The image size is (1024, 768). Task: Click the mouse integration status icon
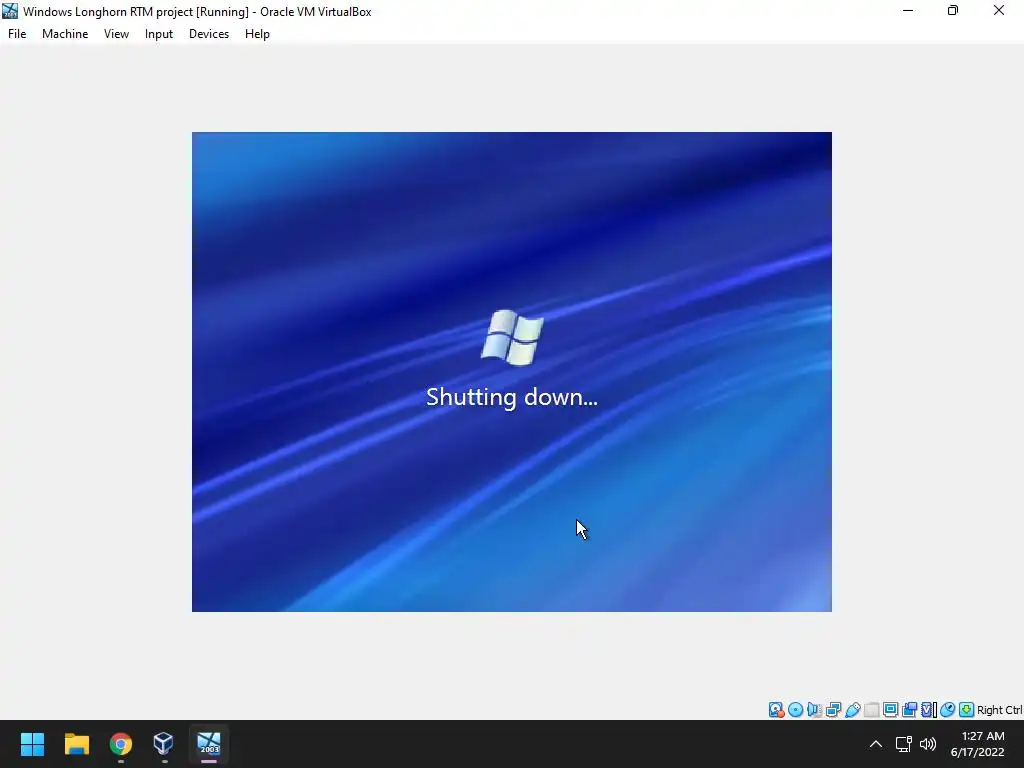(x=948, y=709)
